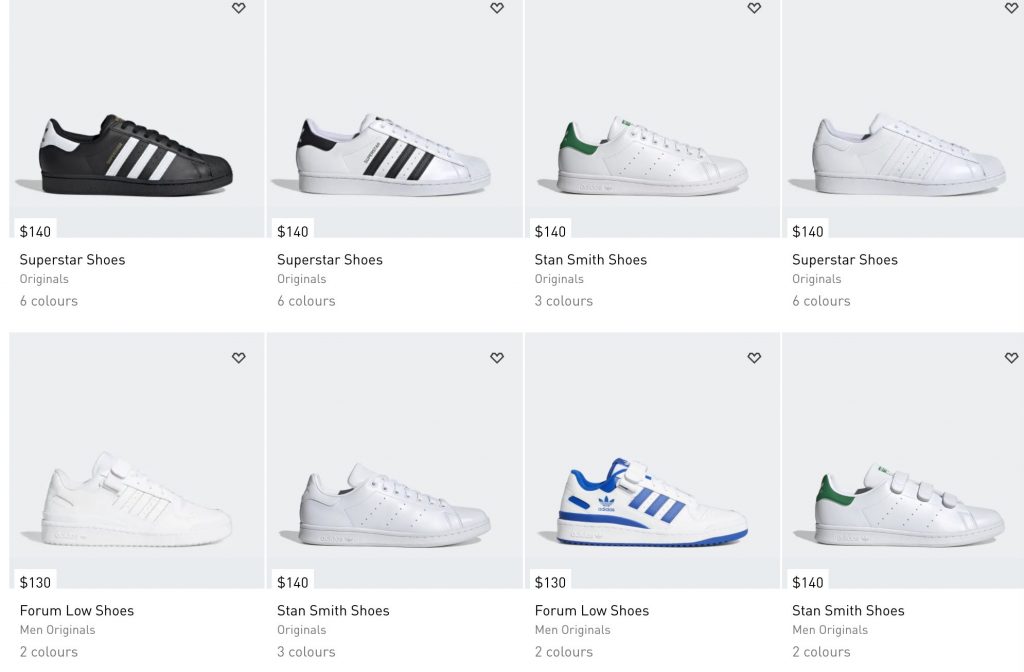Wishlist the blue-striped Forum Low Shoes
Screen dimensions: 1024x672
[754, 358]
